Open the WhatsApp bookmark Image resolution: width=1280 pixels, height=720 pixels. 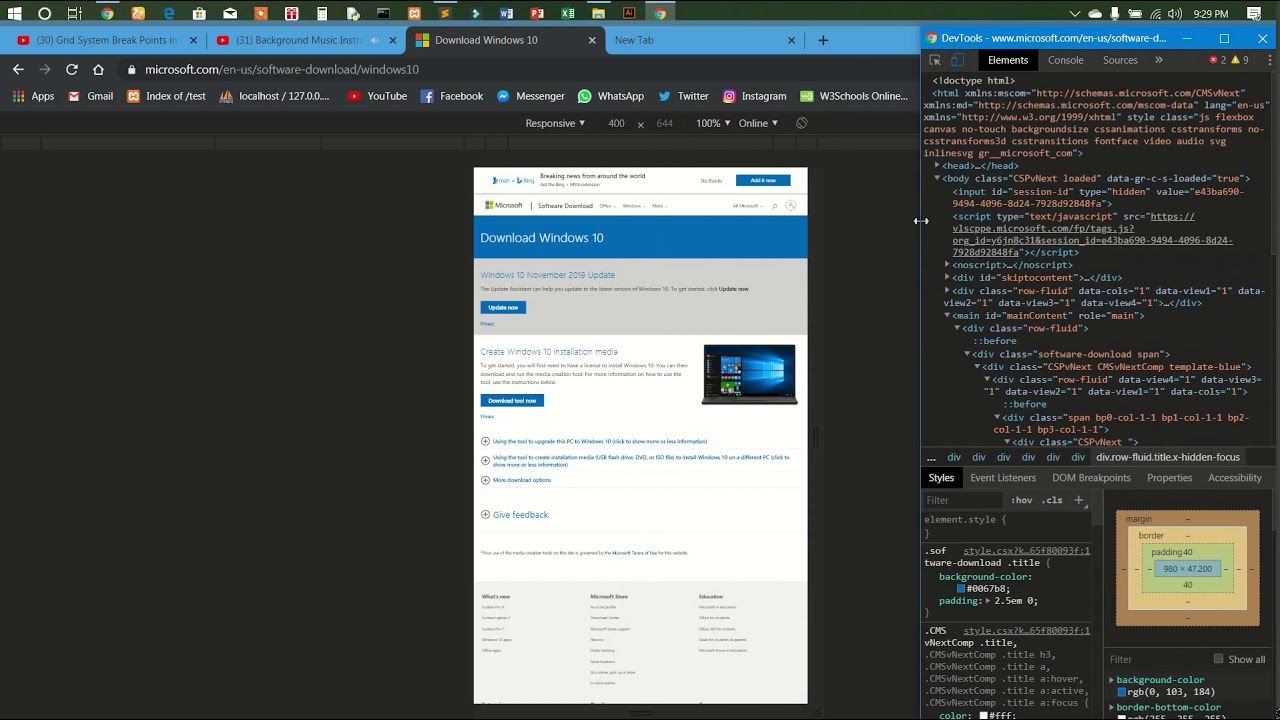[x=611, y=96]
